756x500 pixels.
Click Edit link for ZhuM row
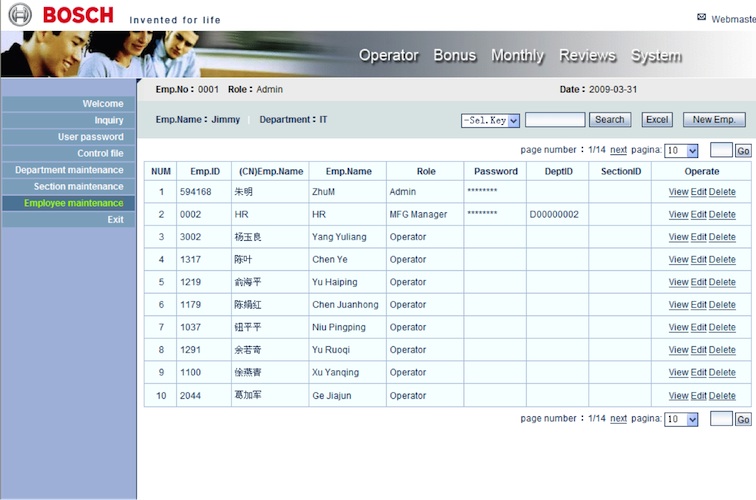tap(698, 192)
